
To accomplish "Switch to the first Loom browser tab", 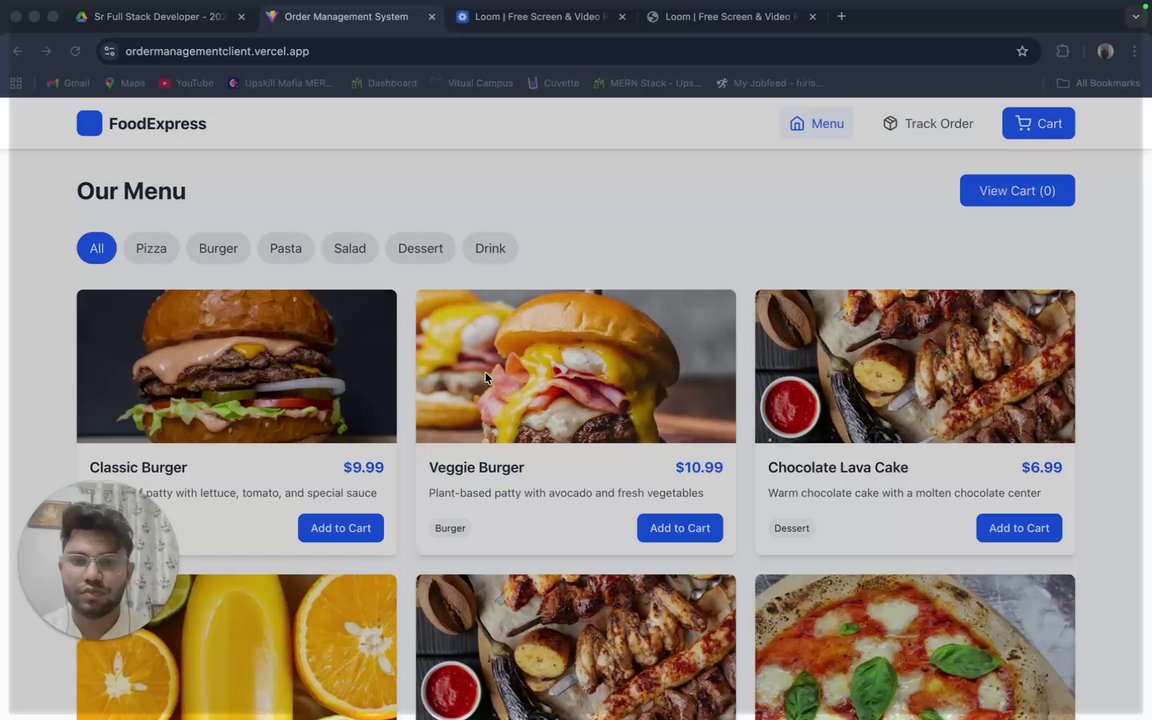I will [x=541, y=16].
